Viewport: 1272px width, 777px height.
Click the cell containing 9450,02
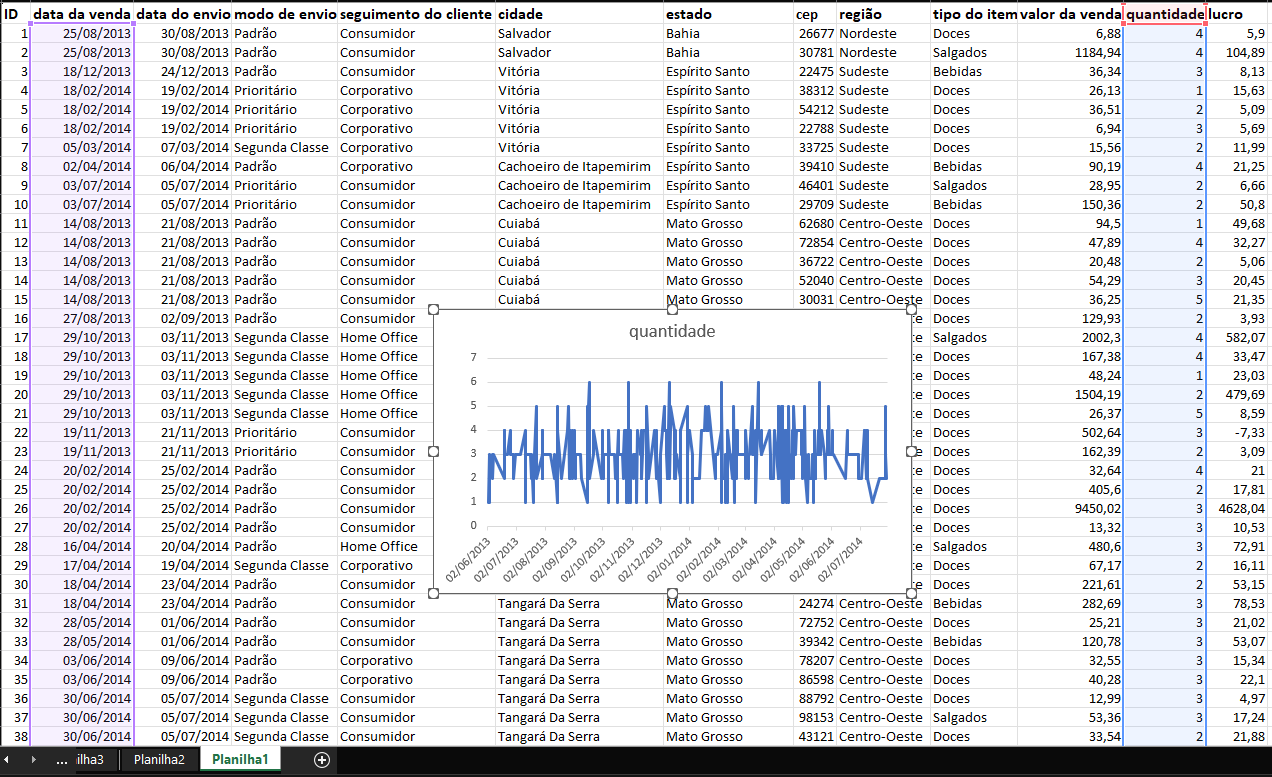coord(1071,509)
